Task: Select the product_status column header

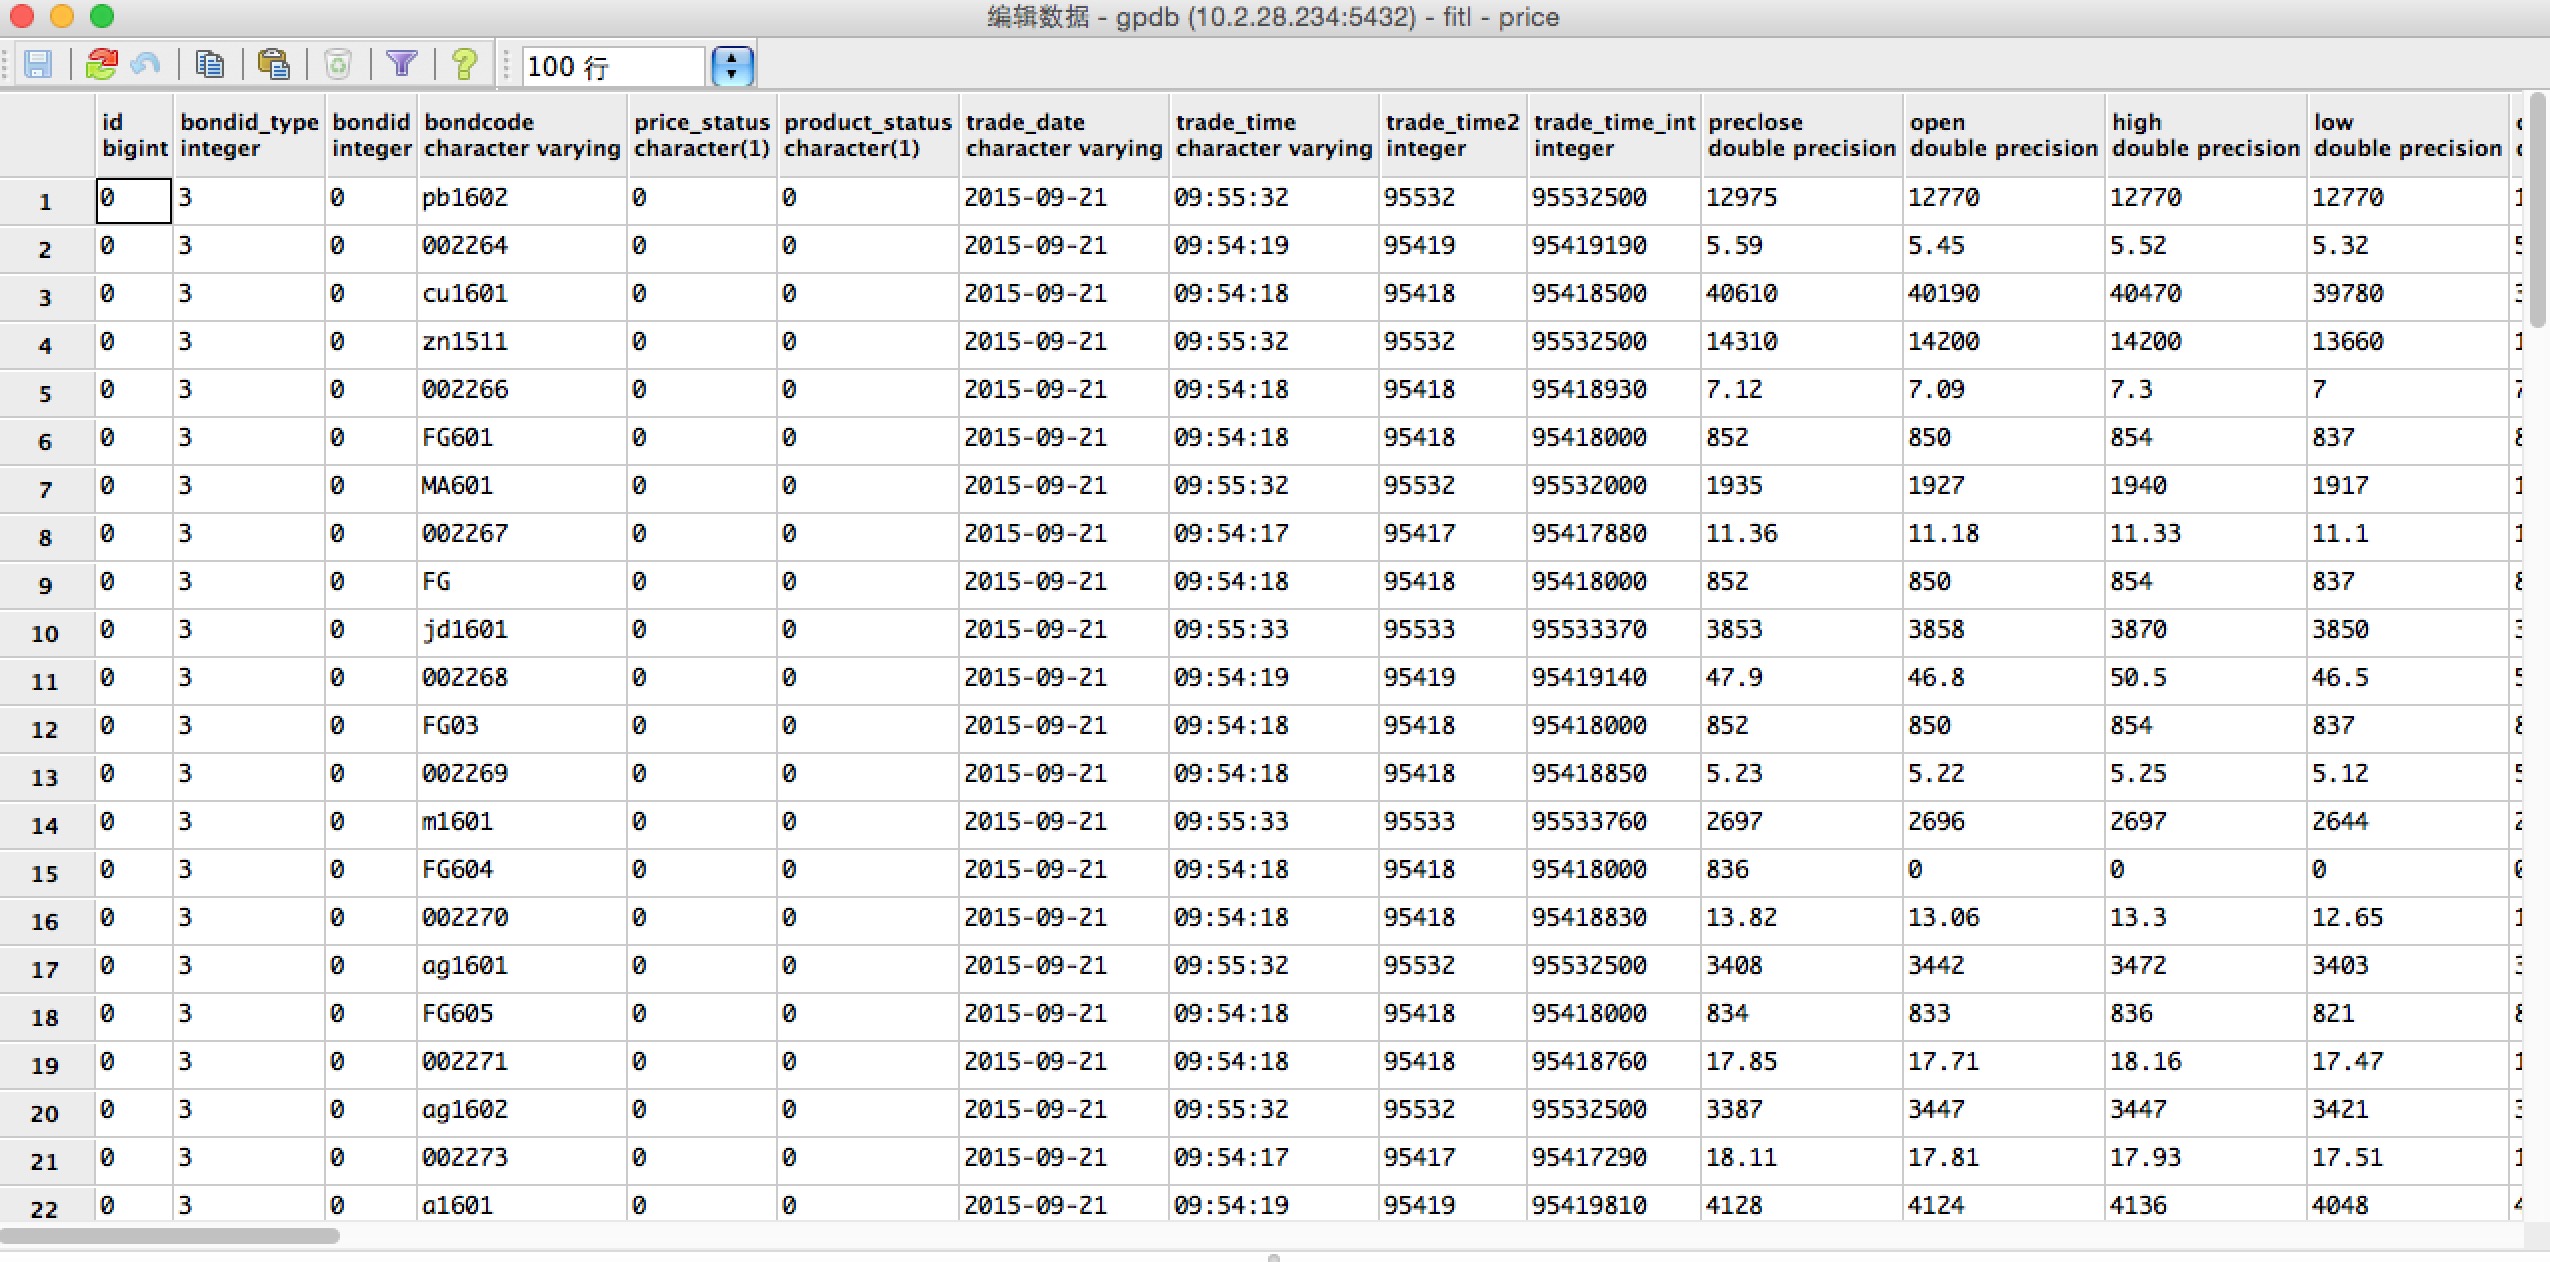Action: pyautogui.click(x=867, y=136)
